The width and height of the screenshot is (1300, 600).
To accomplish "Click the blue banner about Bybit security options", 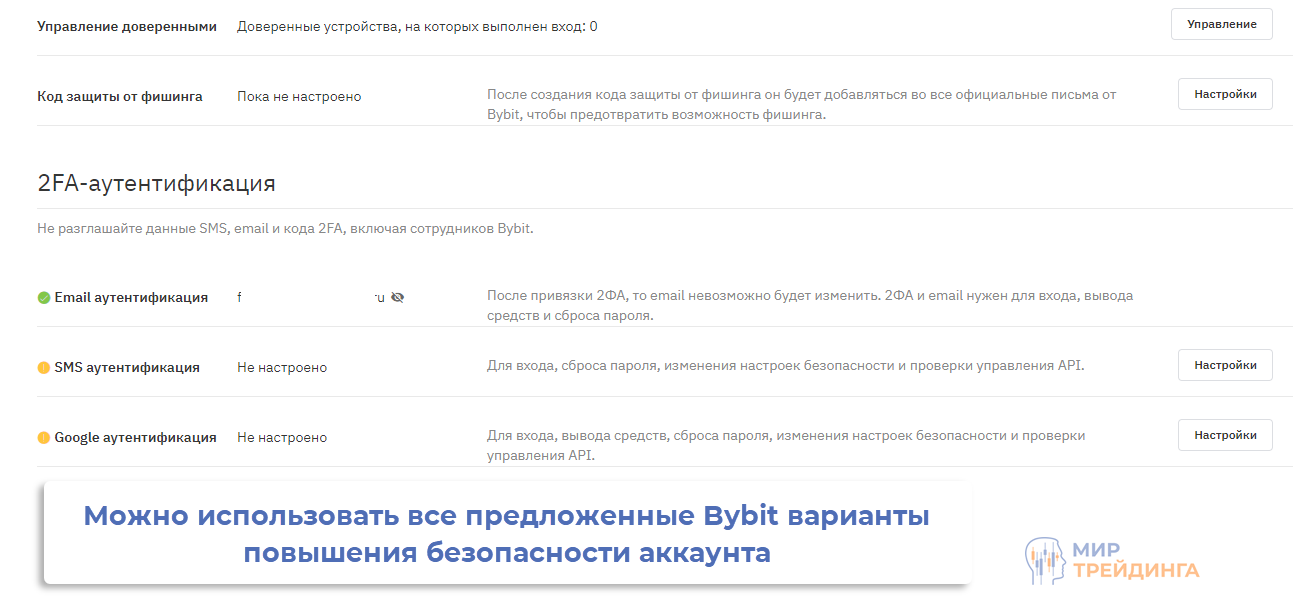I will (x=507, y=534).
